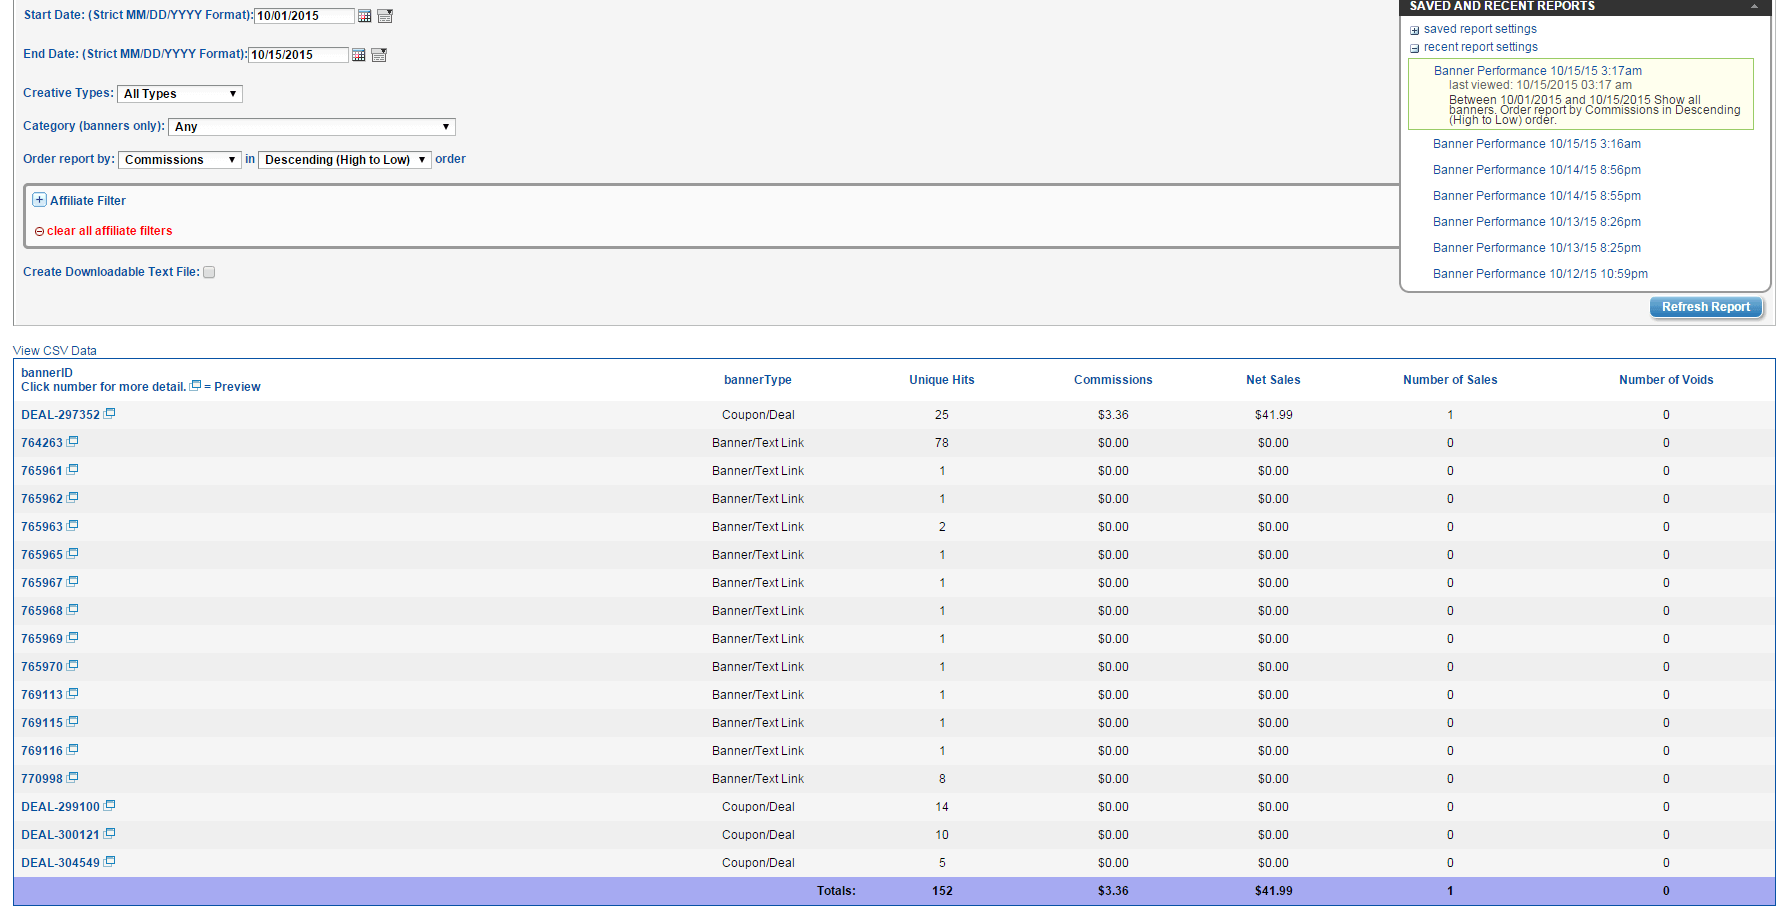Viewport: 1786px width, 916px height.
Task: Open Start Date calendar picker icon
Action: [365, 16]
